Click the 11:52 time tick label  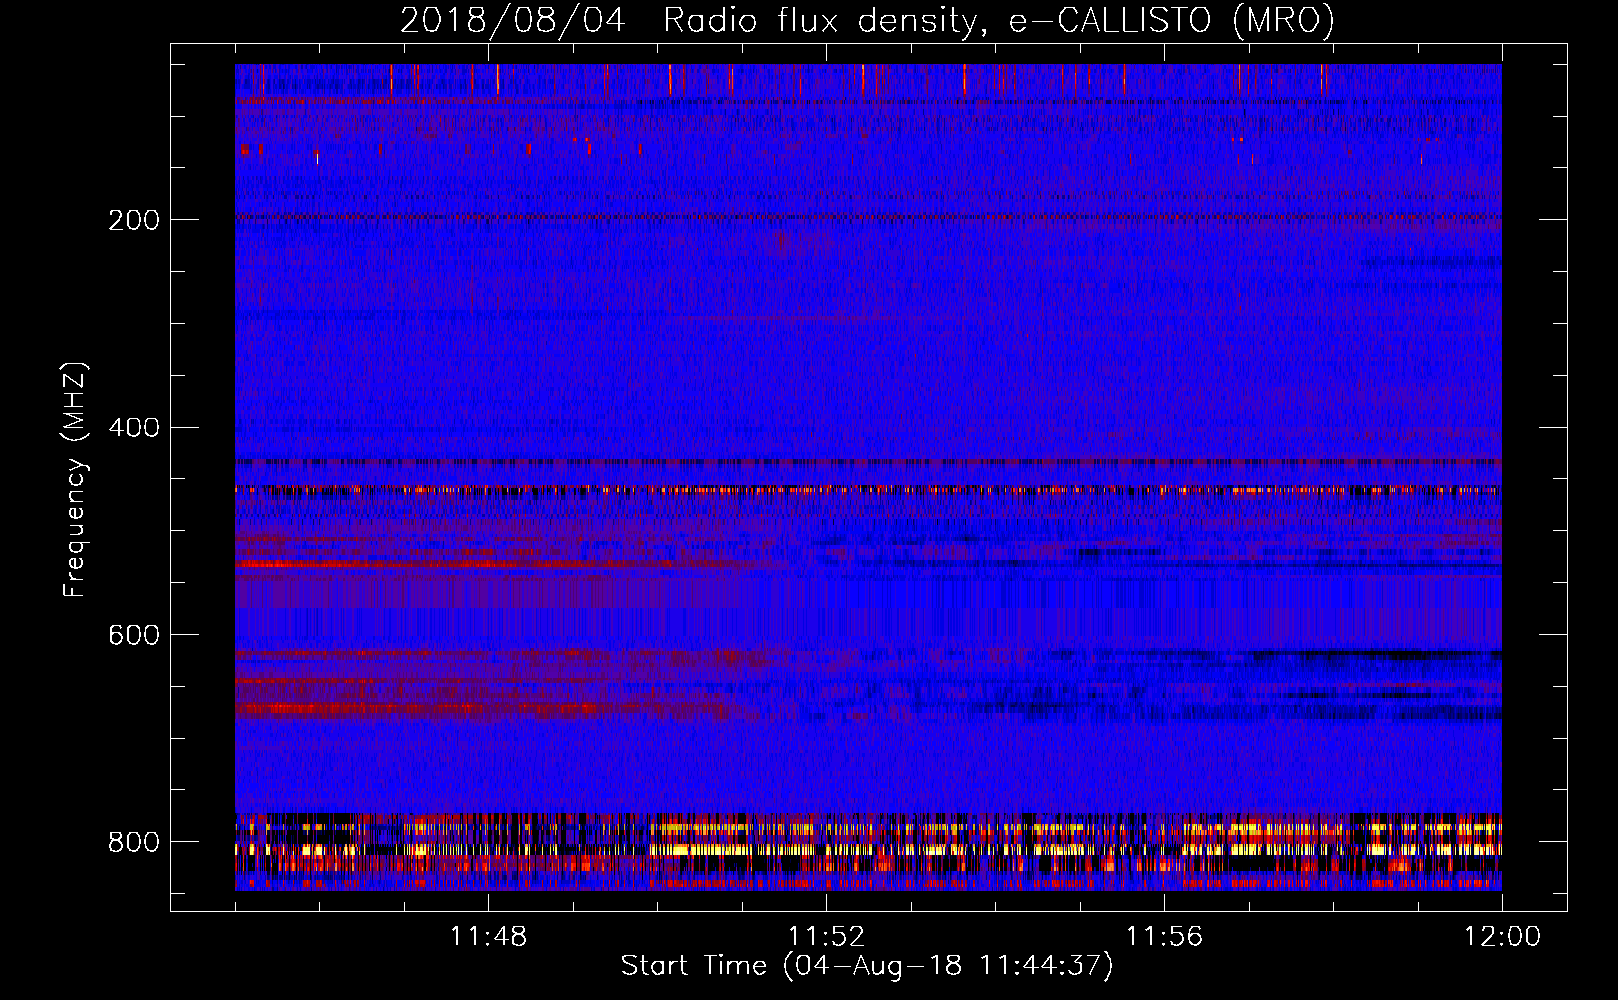click(x=826, y=937)
